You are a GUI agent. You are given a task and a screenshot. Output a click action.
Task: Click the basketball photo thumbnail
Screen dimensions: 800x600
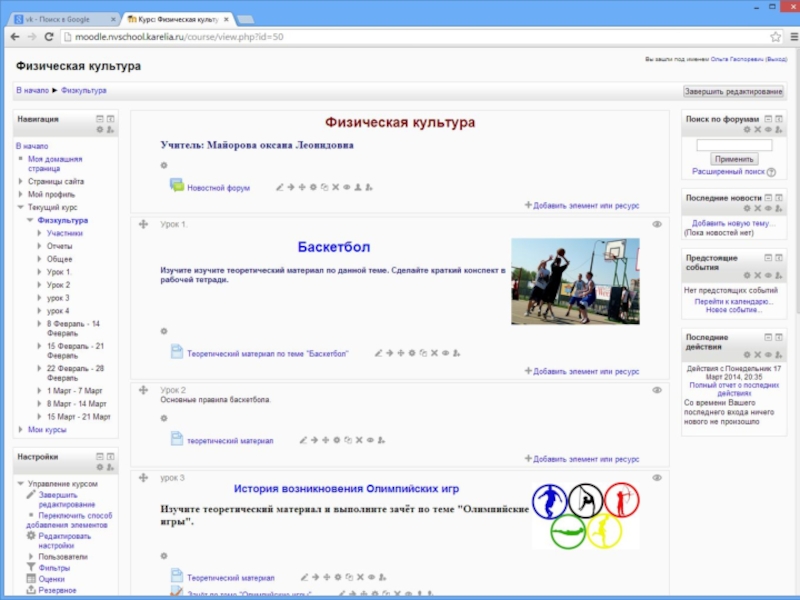point(575,281)
